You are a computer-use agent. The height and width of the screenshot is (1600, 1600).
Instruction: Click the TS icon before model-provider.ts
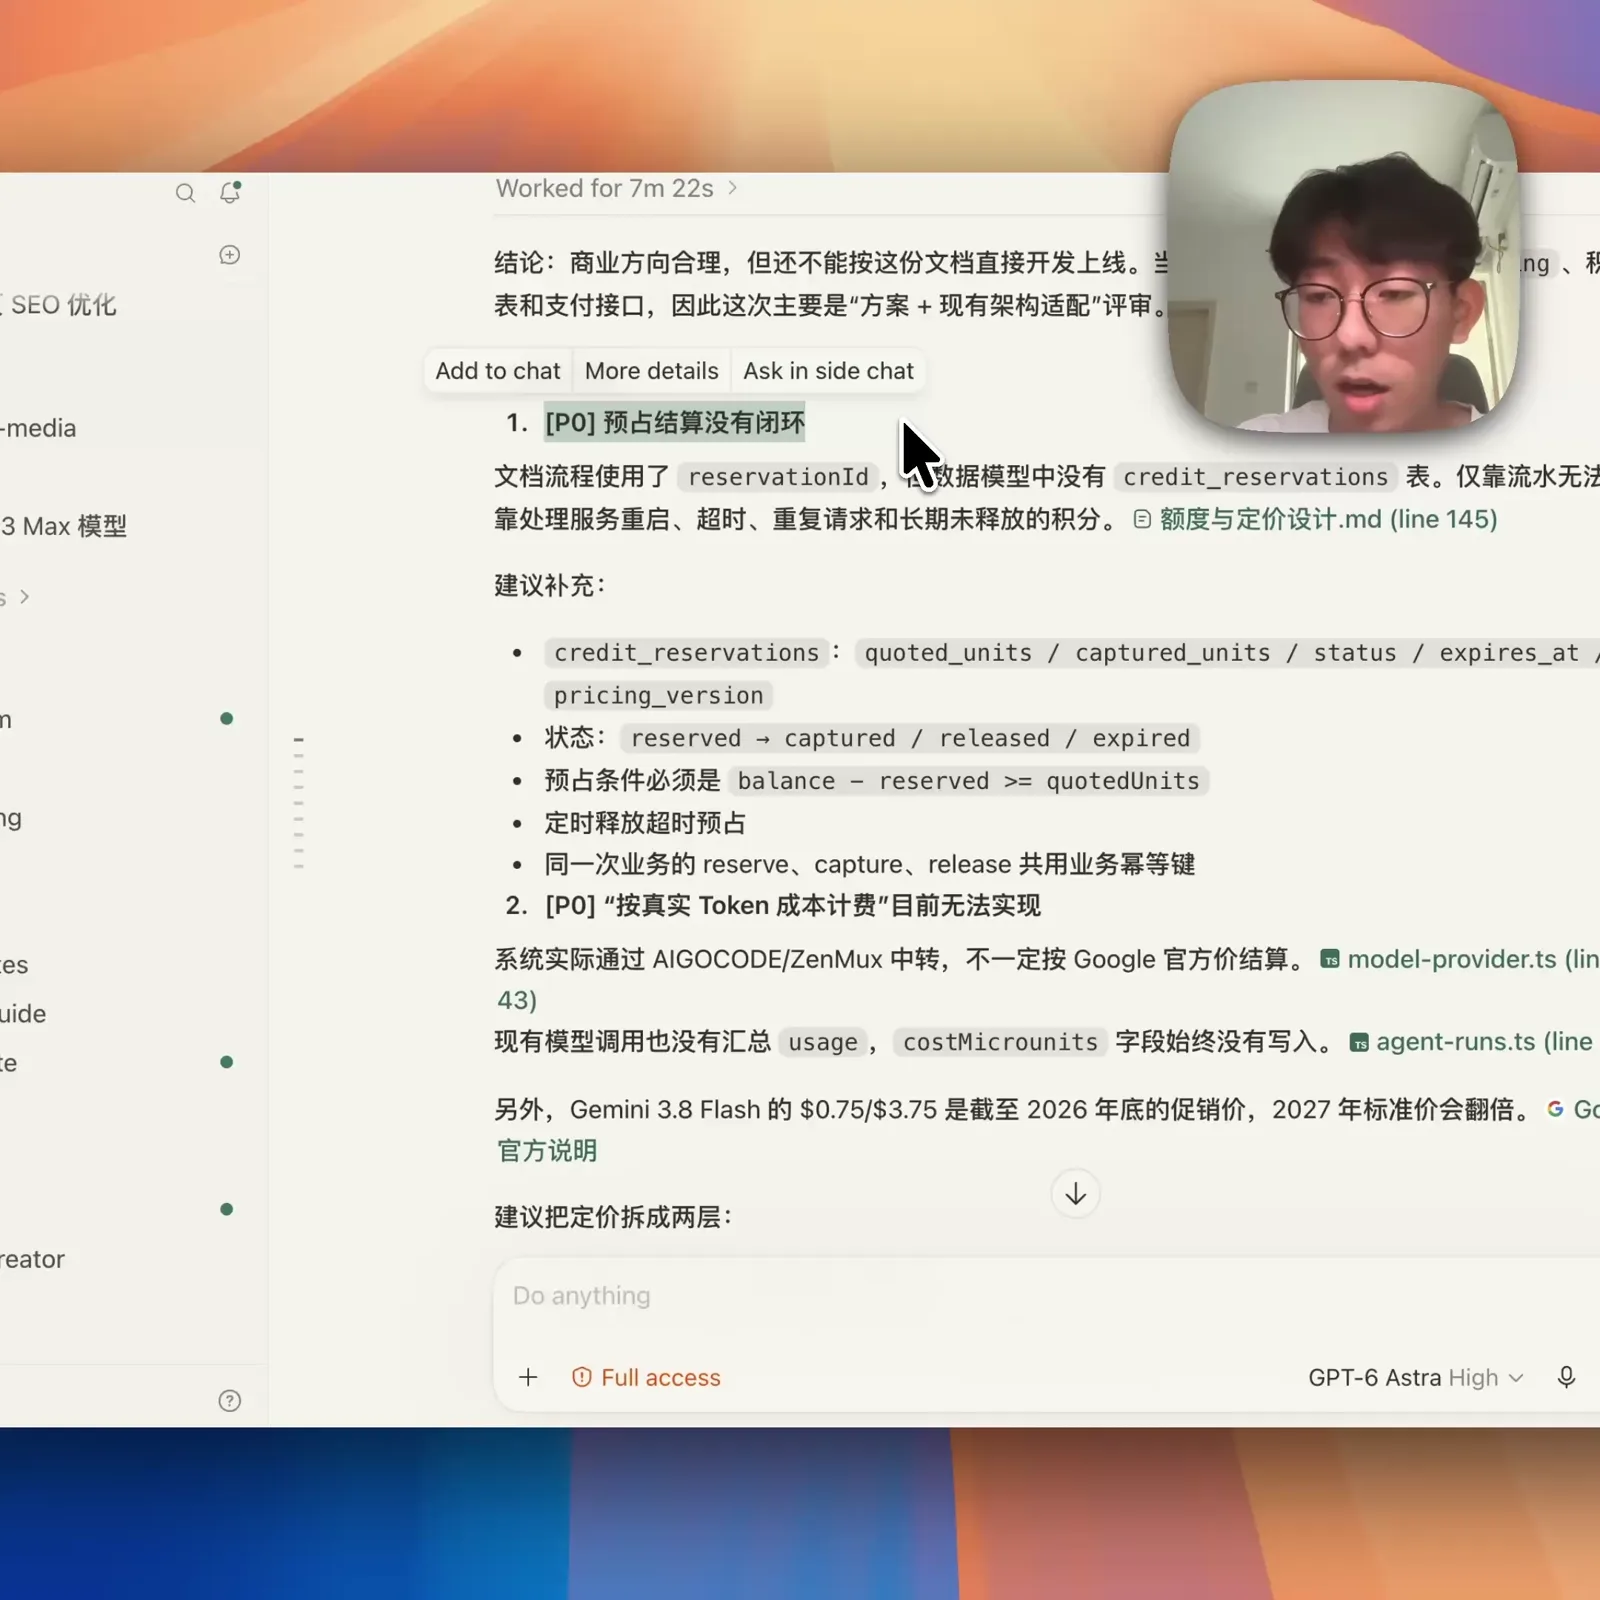coord(1330,959)
